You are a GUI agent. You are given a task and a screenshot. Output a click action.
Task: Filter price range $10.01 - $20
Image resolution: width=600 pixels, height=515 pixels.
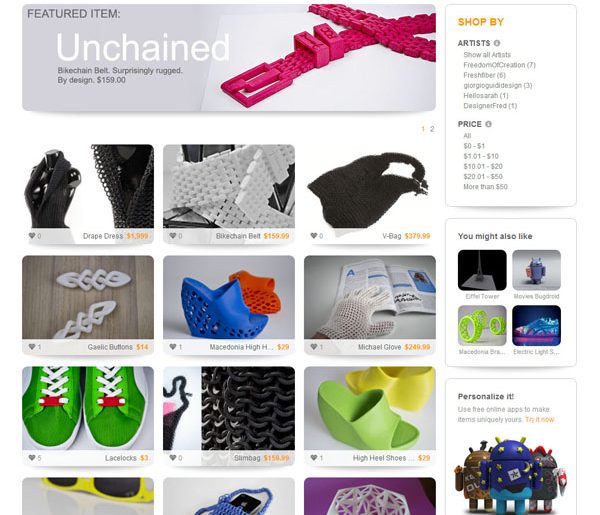(483, 166)
